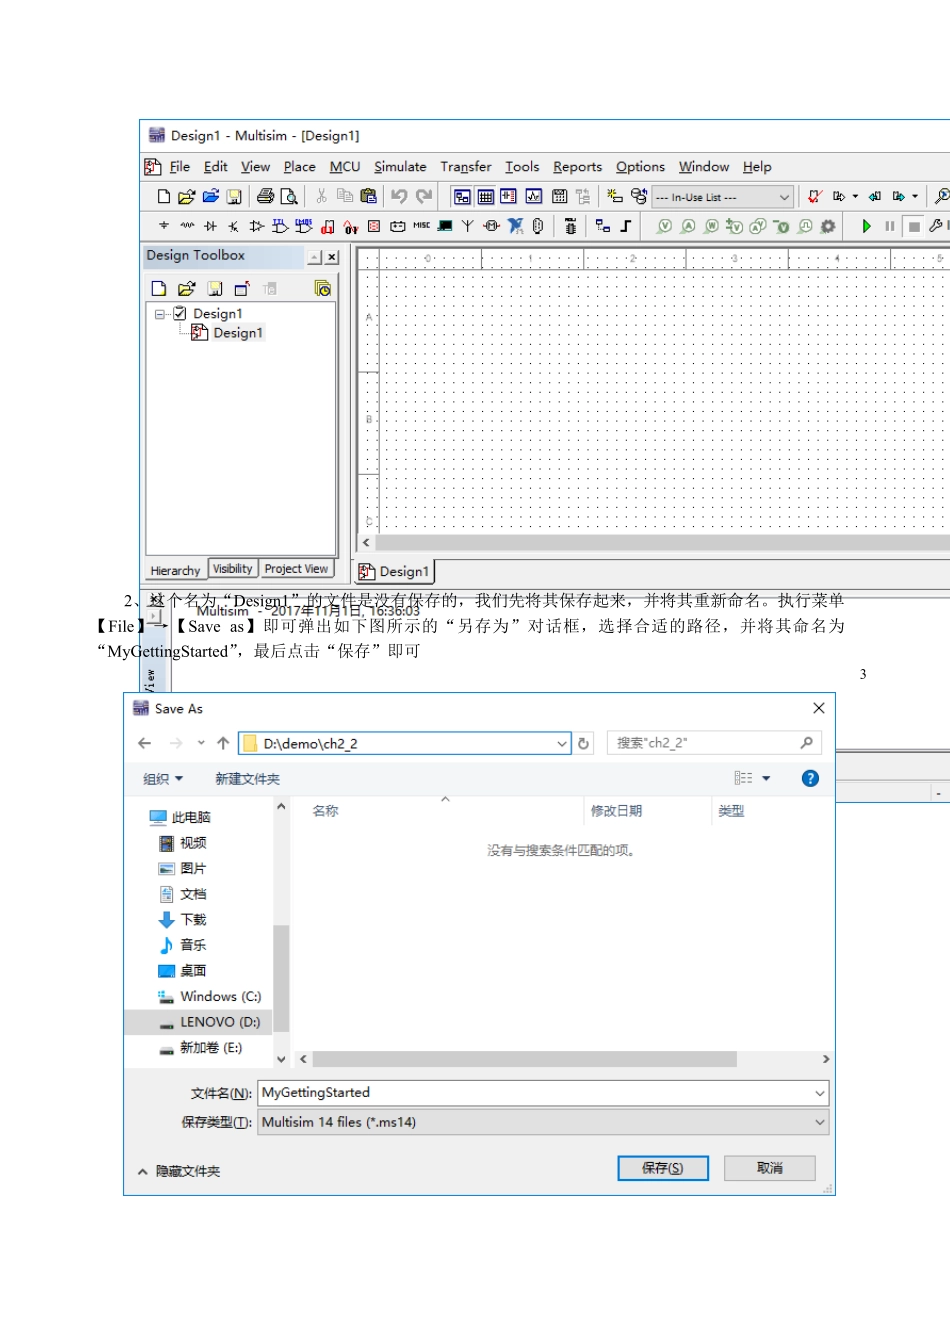The height and width of the screenshot is (1344, 950).
Task: Select 此电脑 in navigation pane
Action: (x=180, y=817)
